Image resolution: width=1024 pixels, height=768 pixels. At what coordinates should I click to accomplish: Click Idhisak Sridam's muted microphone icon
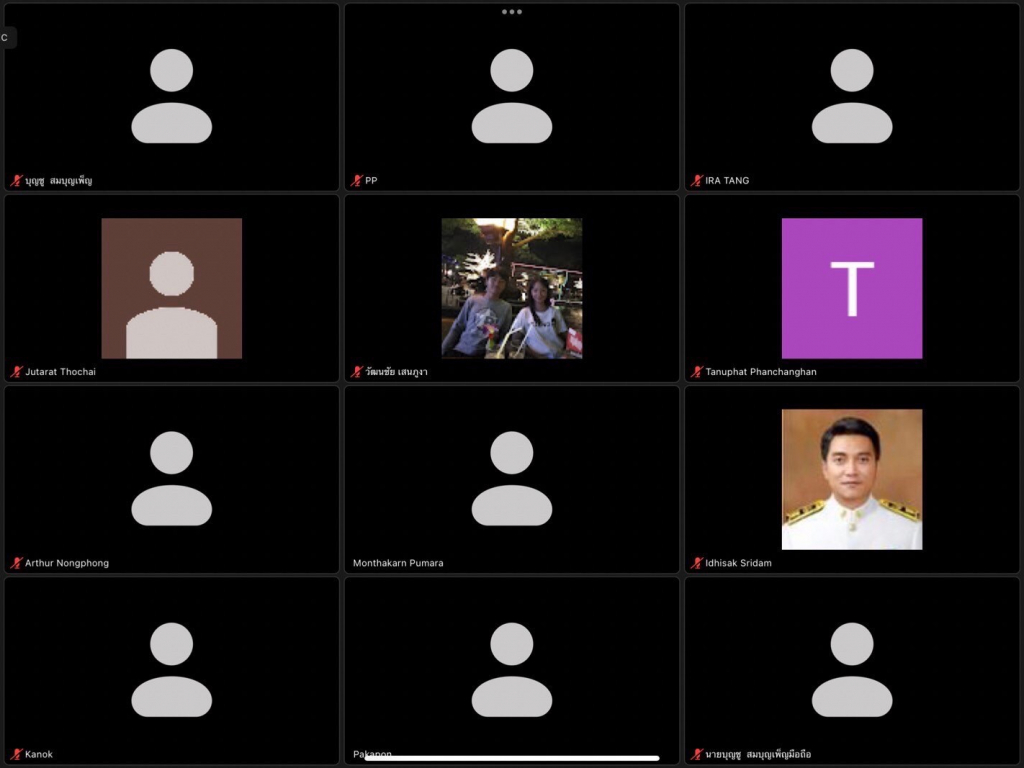[697, 563]
